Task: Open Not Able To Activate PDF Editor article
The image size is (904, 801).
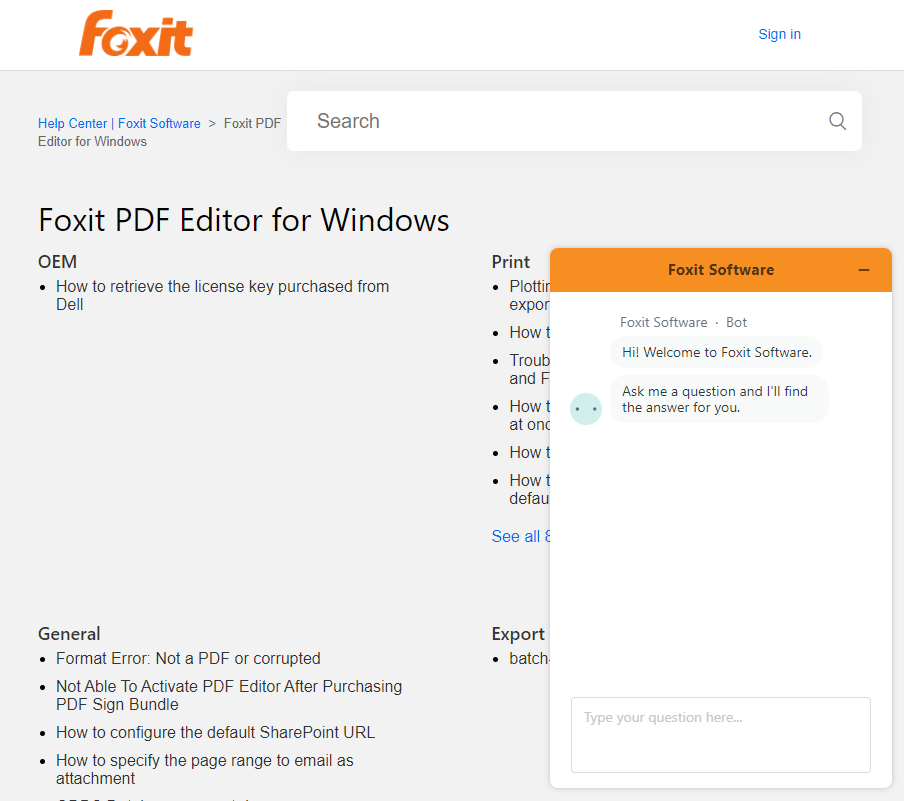Action: pyautogui.click(x=229, y=695)
